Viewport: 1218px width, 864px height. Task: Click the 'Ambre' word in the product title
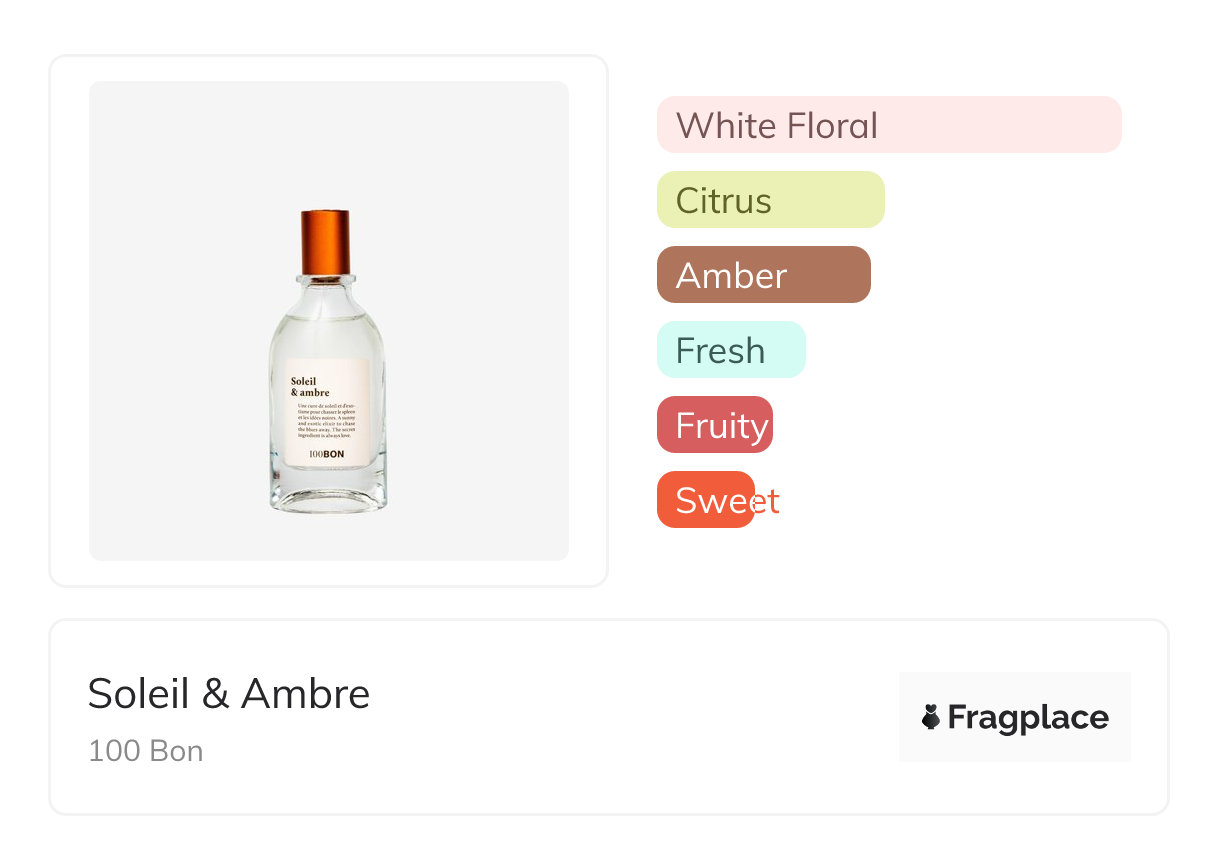click(306, 693)
